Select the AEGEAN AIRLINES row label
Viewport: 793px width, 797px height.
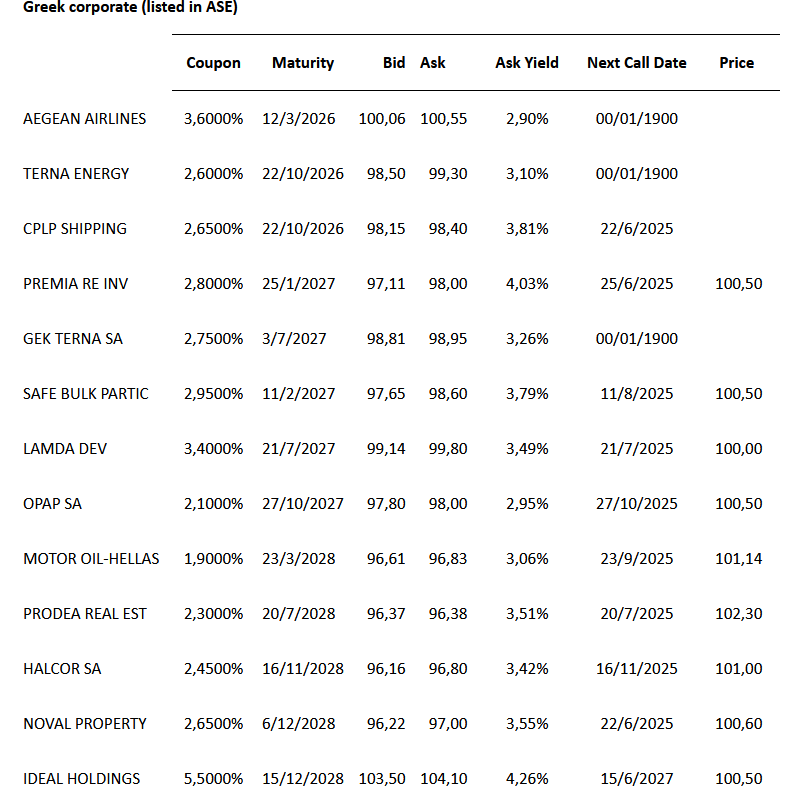84,118
